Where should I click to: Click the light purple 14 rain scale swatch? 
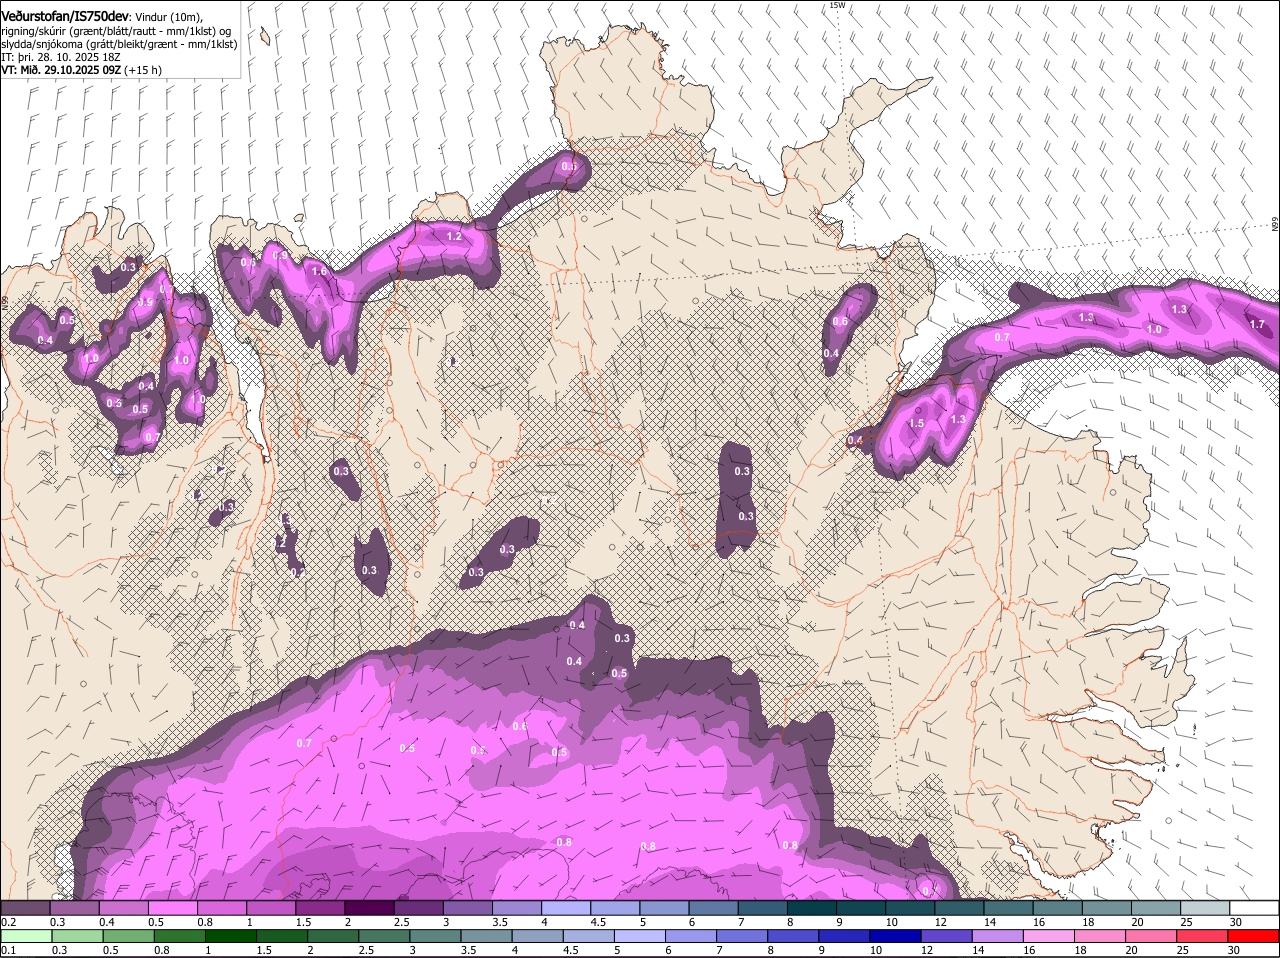pyautogui.click(x=997, y=936)
